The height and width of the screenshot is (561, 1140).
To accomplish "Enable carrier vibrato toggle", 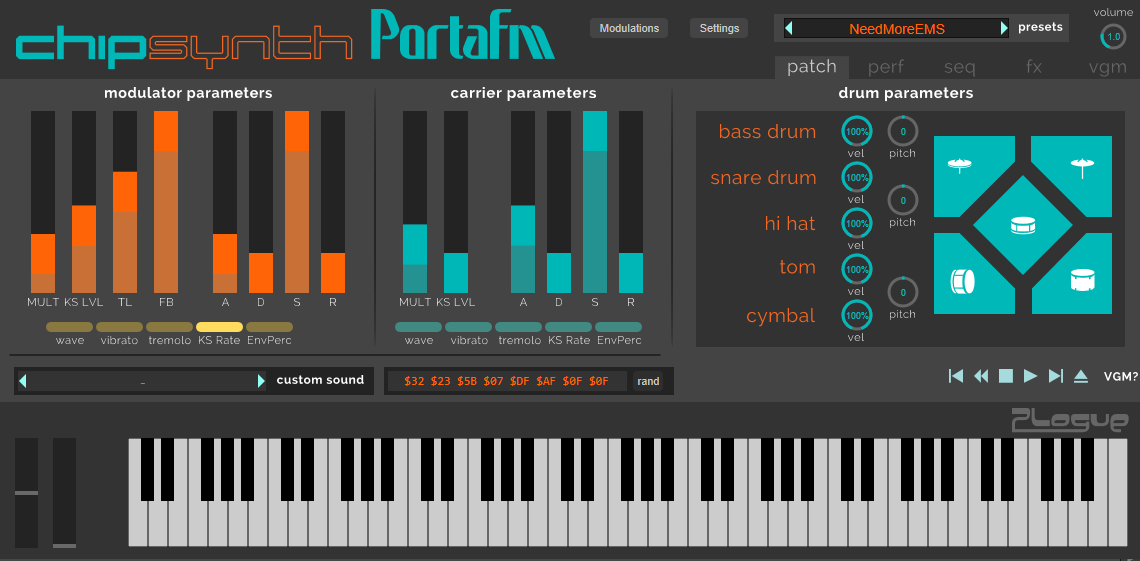I will [468, 327].
